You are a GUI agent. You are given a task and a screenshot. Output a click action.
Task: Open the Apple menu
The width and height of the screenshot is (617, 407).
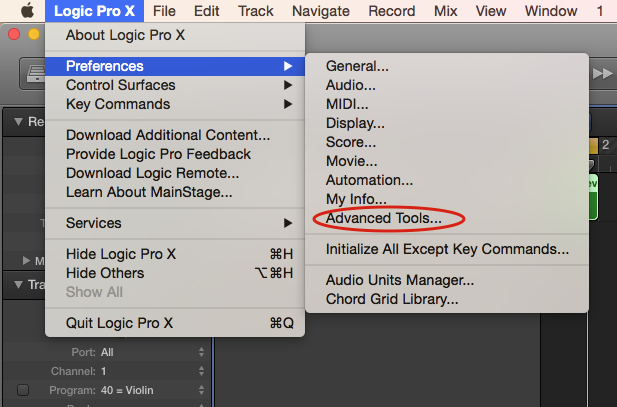coord(27,11)
